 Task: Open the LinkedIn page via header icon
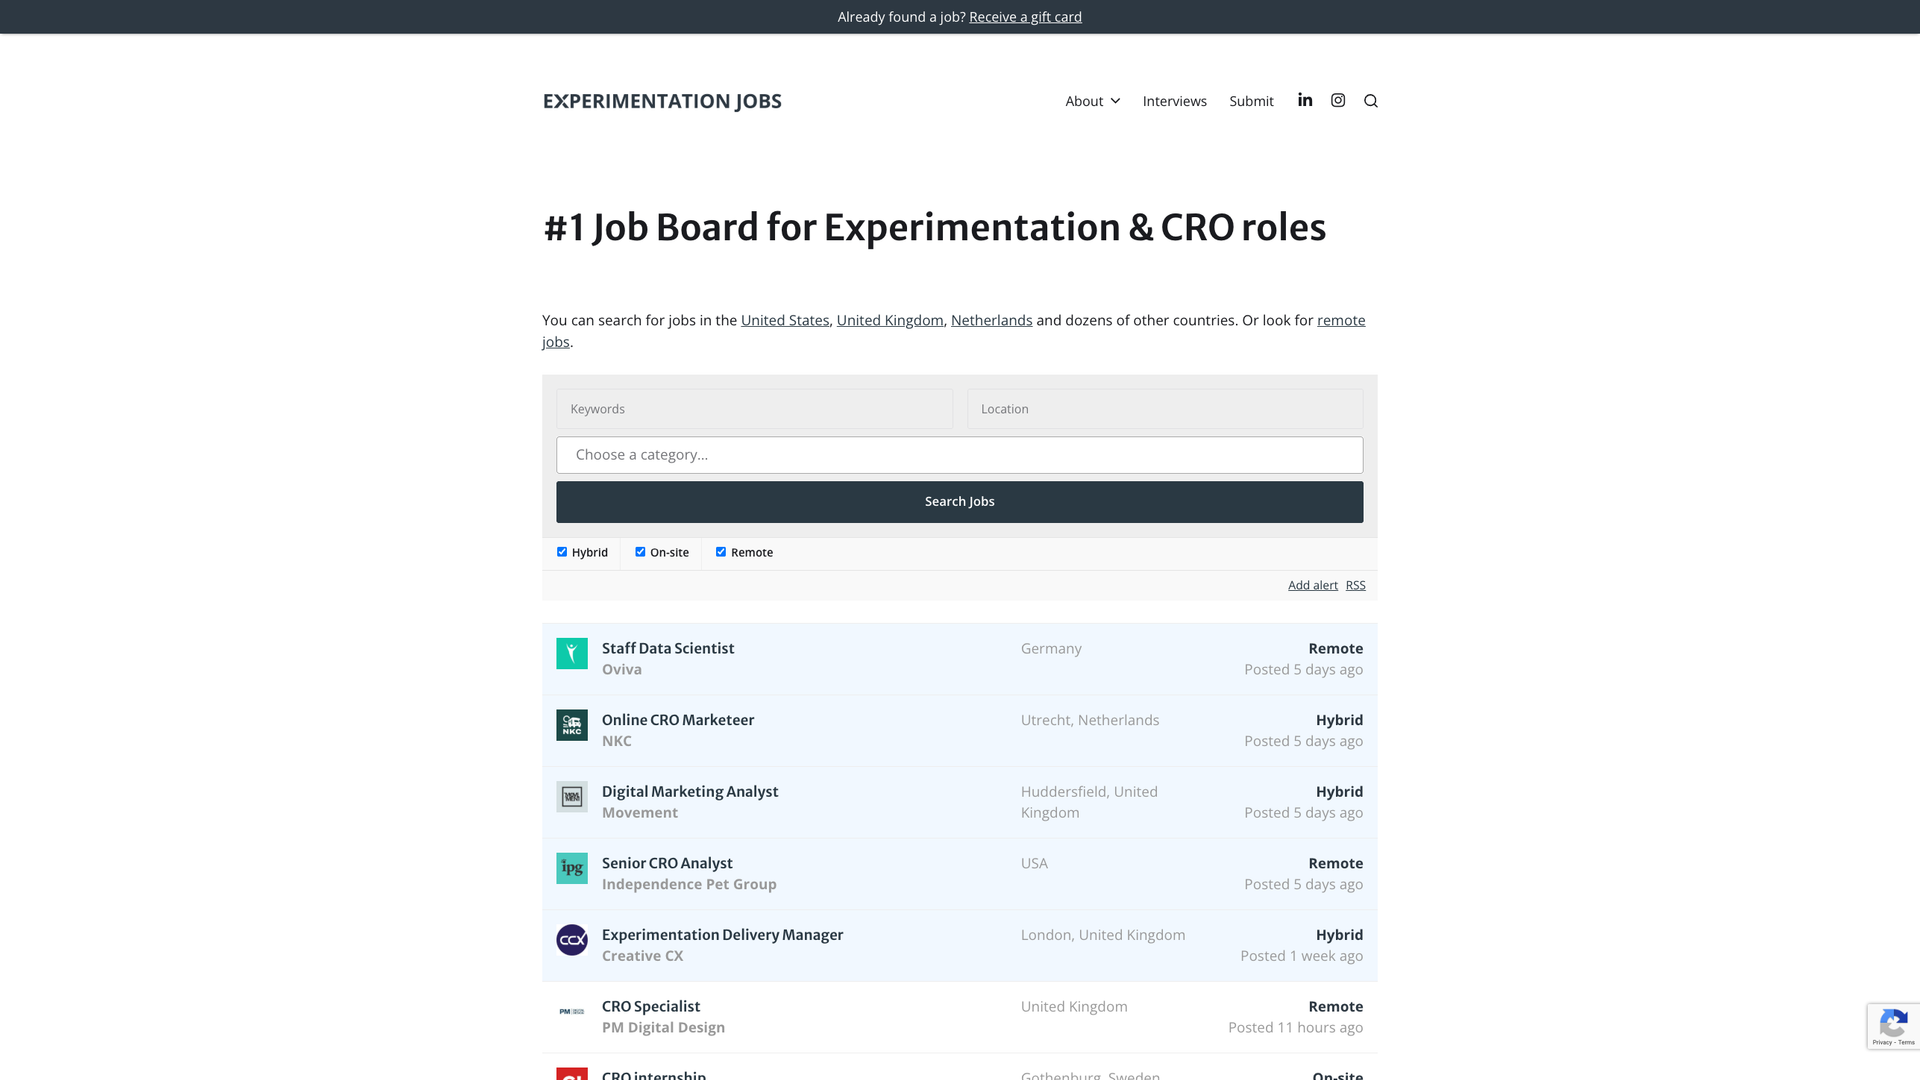(1305, 100)
